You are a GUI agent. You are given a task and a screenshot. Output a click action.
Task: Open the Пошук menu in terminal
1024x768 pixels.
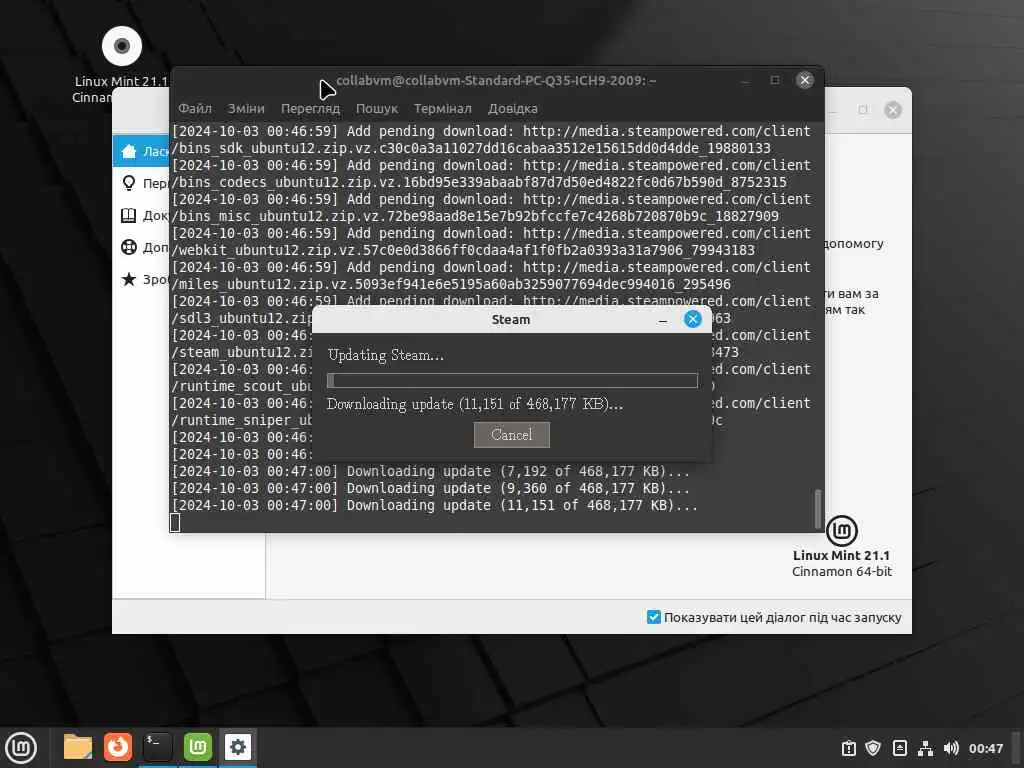(x=377, y=108)
